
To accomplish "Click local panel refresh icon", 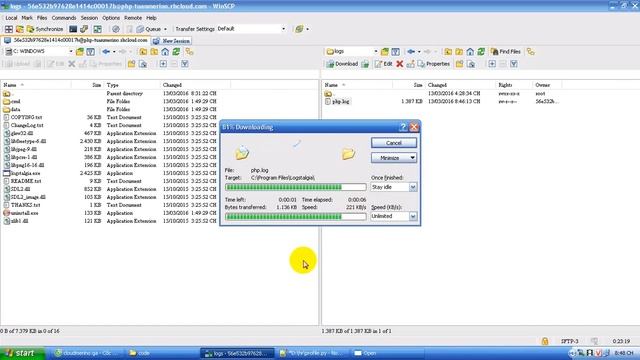I will coord(176,52).
